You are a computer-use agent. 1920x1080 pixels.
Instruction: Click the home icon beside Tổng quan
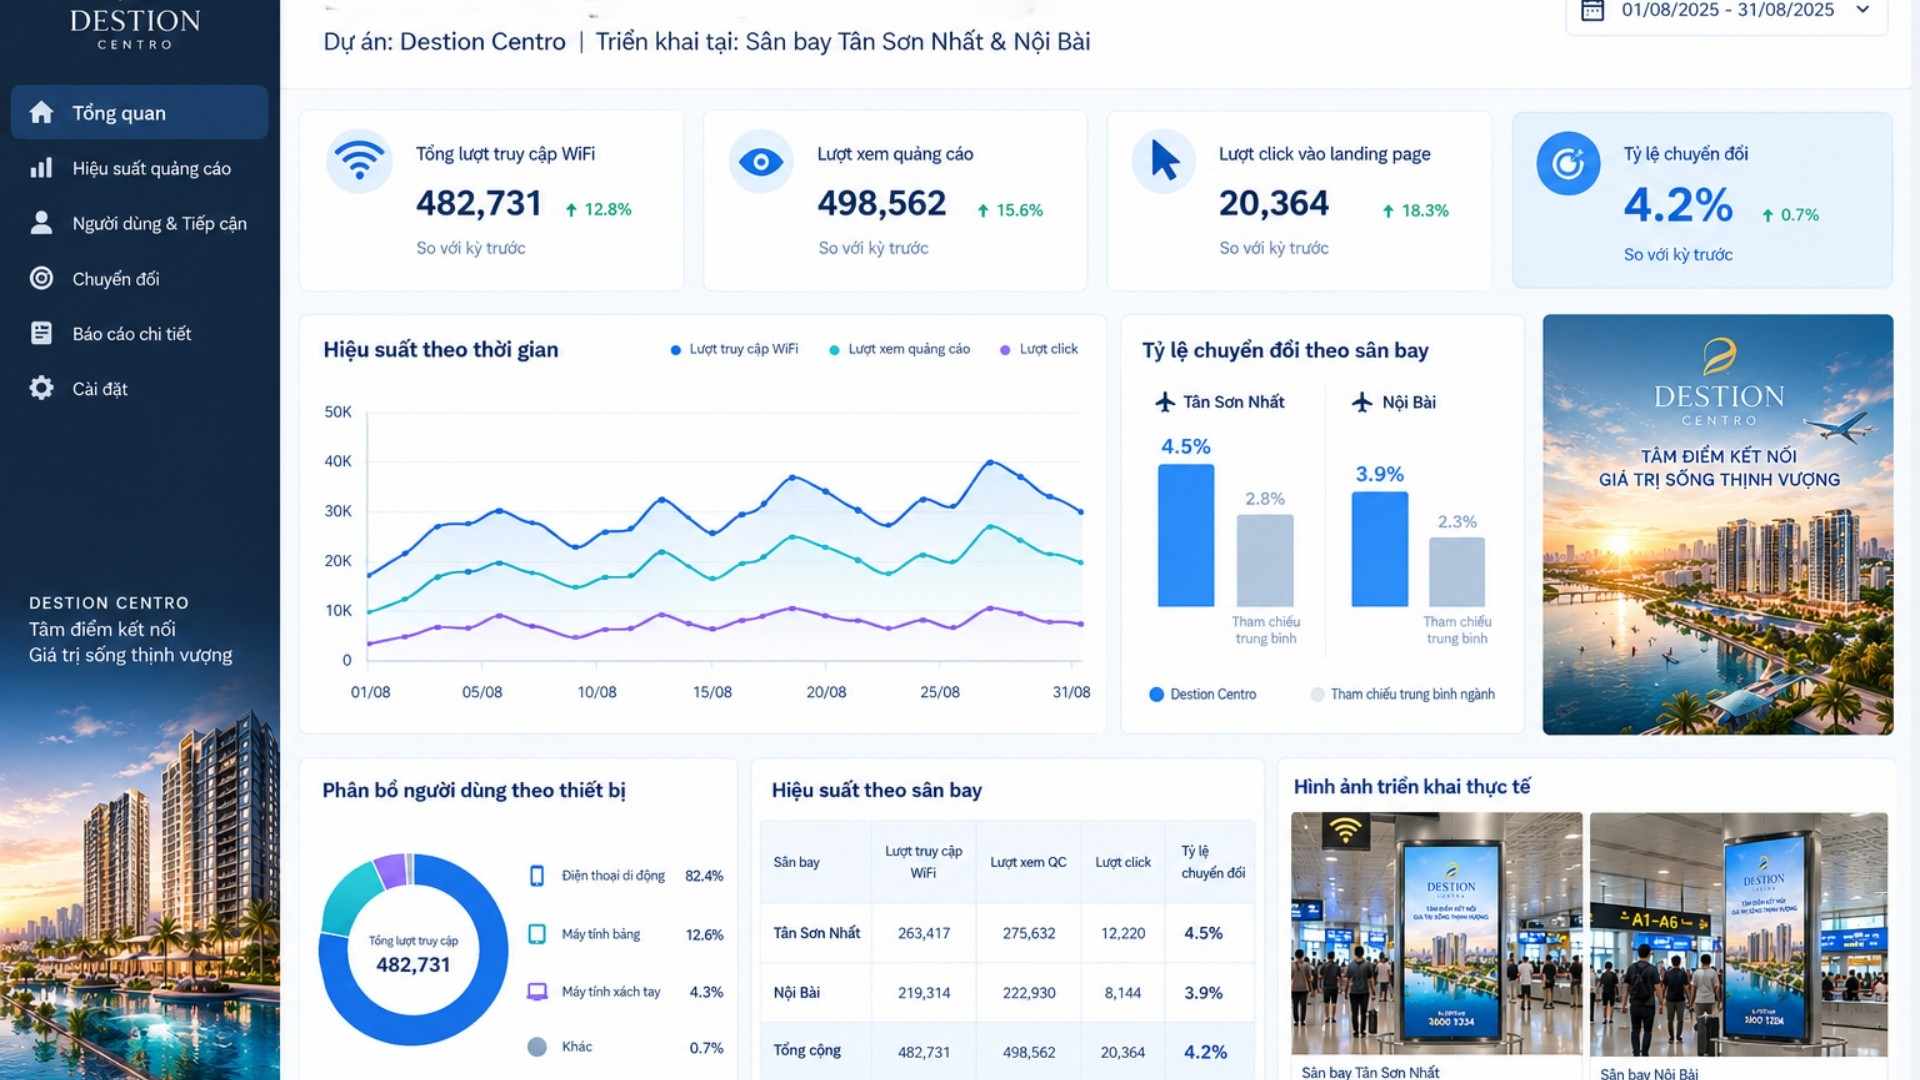click(41, 112)
